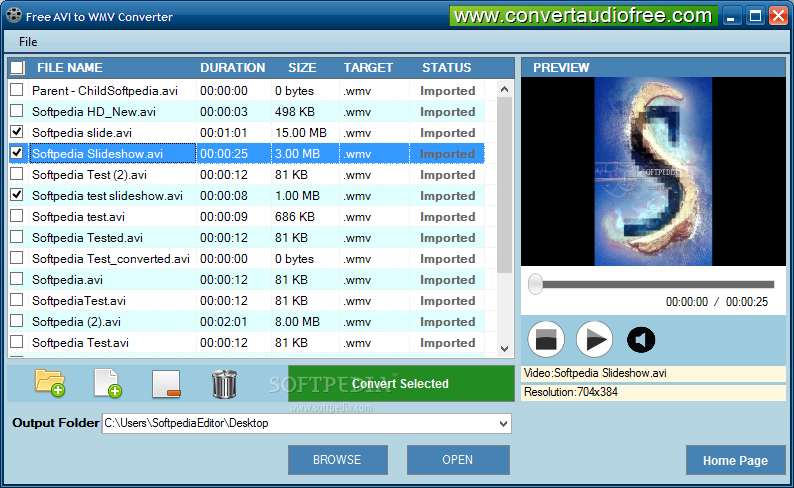Click the trash can clear list icon
The image size is (794, 488).
pos(224,384)
